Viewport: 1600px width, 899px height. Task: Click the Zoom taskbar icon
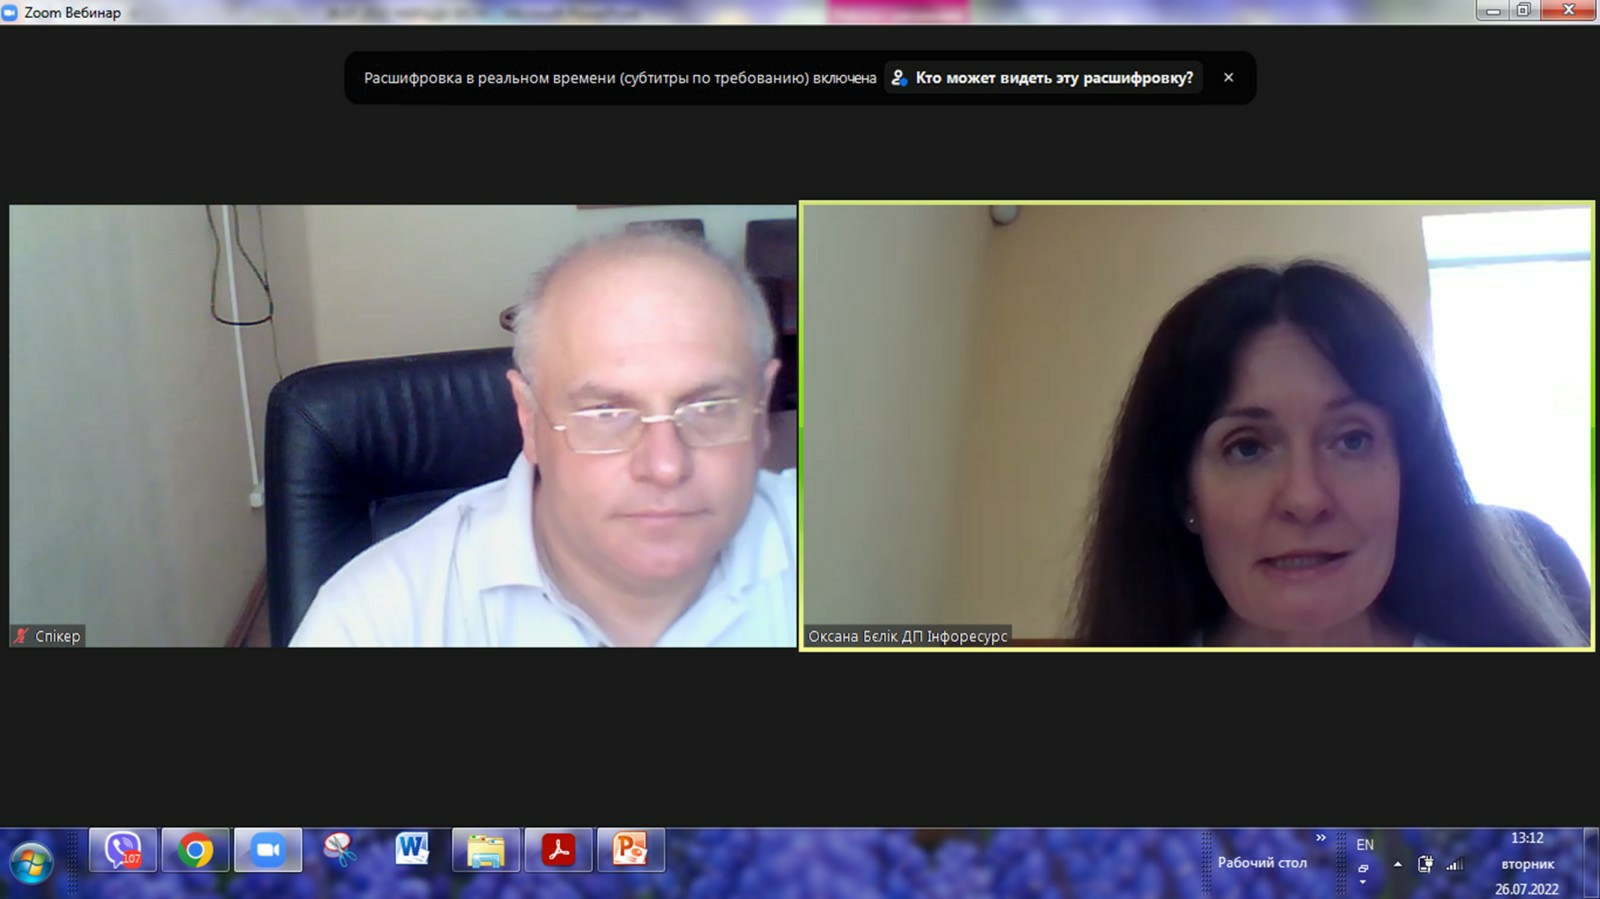point(268,851)
